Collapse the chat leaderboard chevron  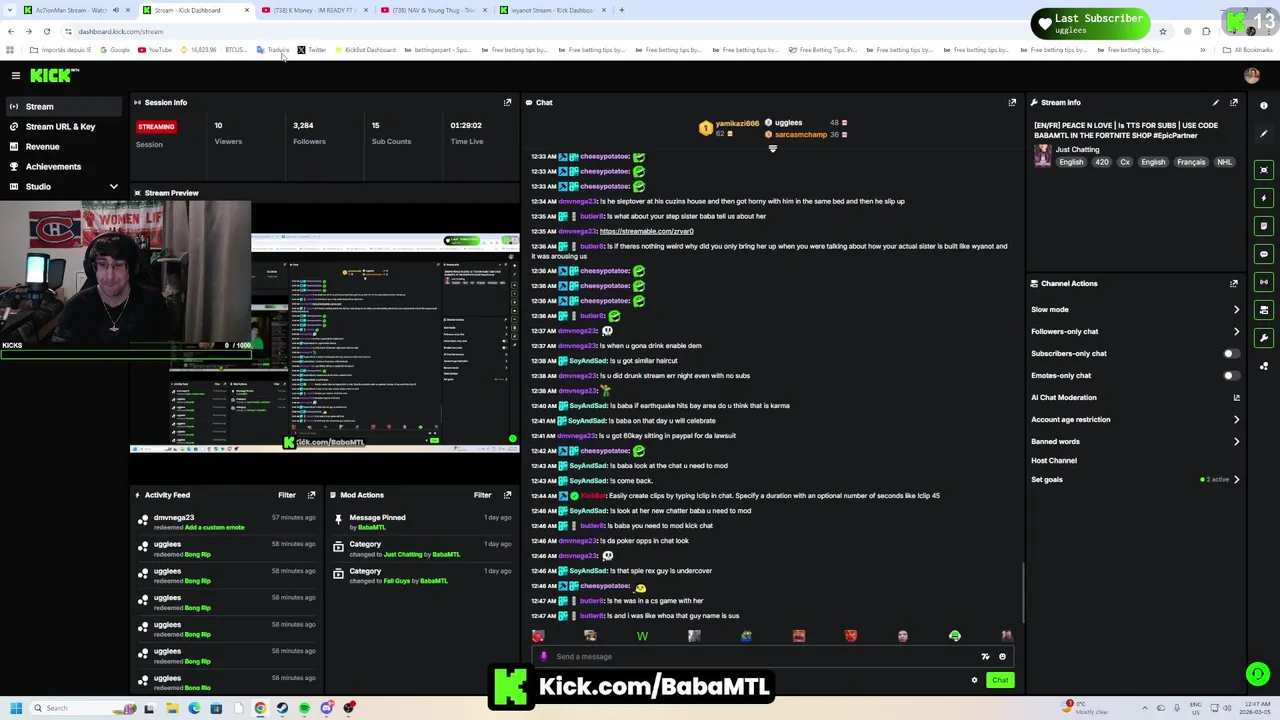(x=772, y=149)
